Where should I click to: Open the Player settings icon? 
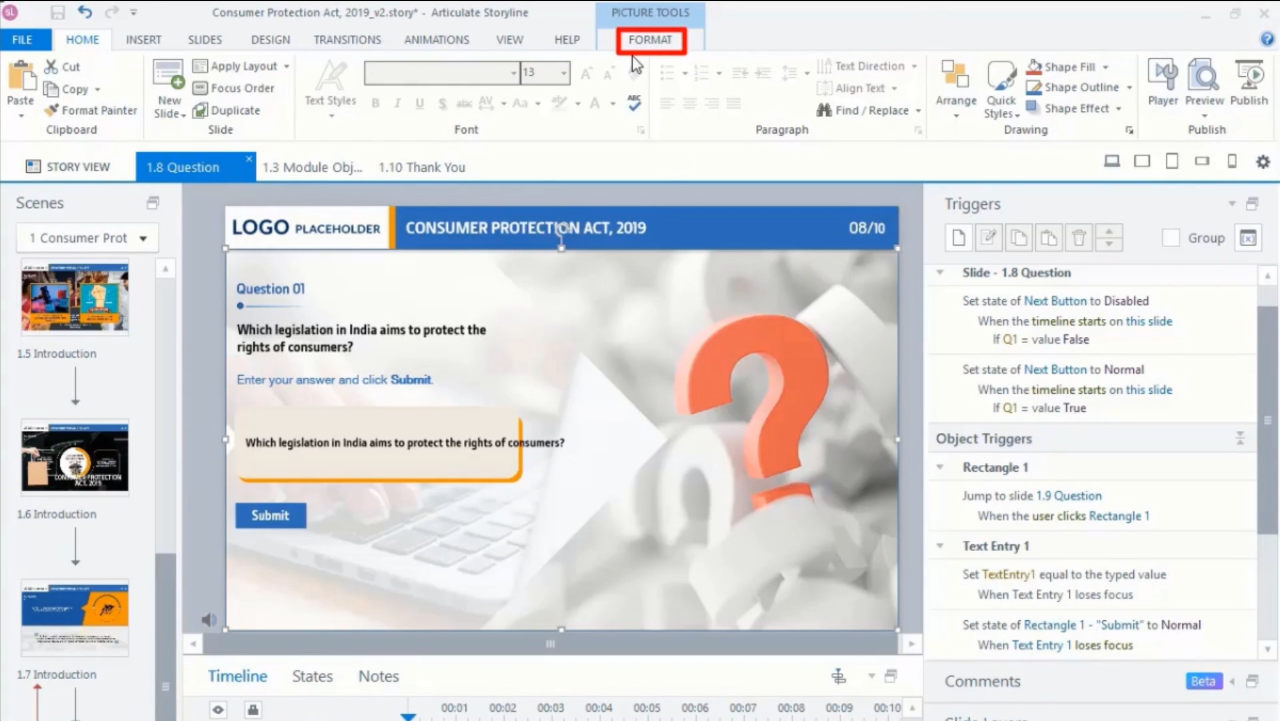click(1163, 76)
